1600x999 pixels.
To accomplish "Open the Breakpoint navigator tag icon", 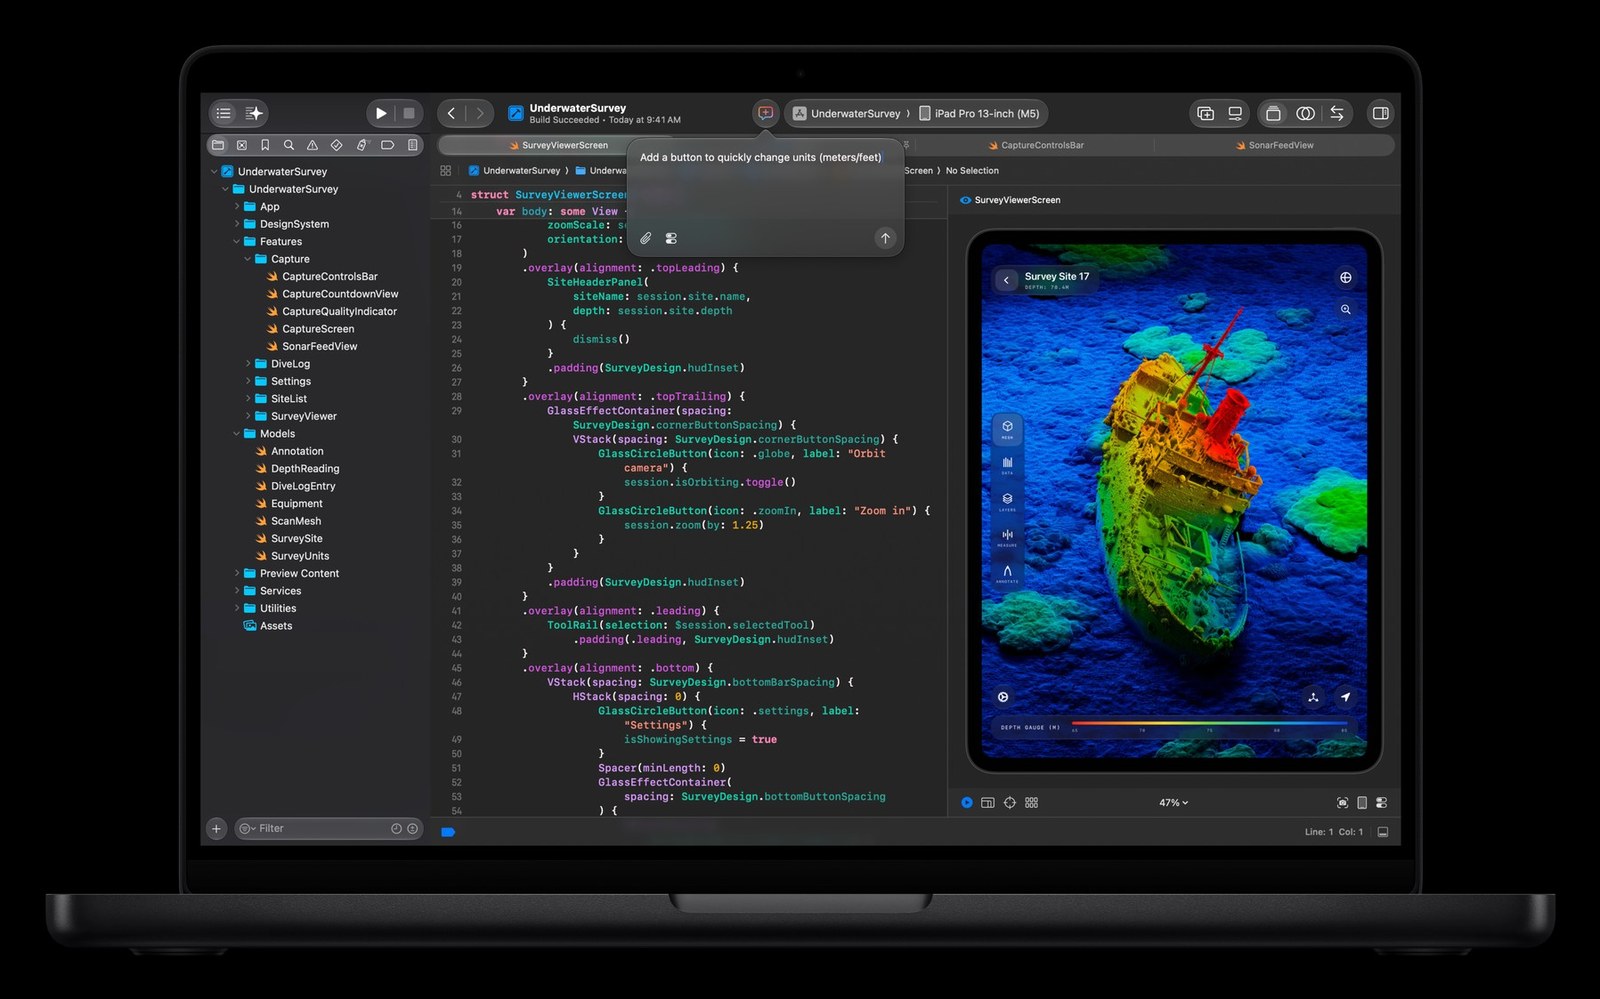I will click(388, 145).
